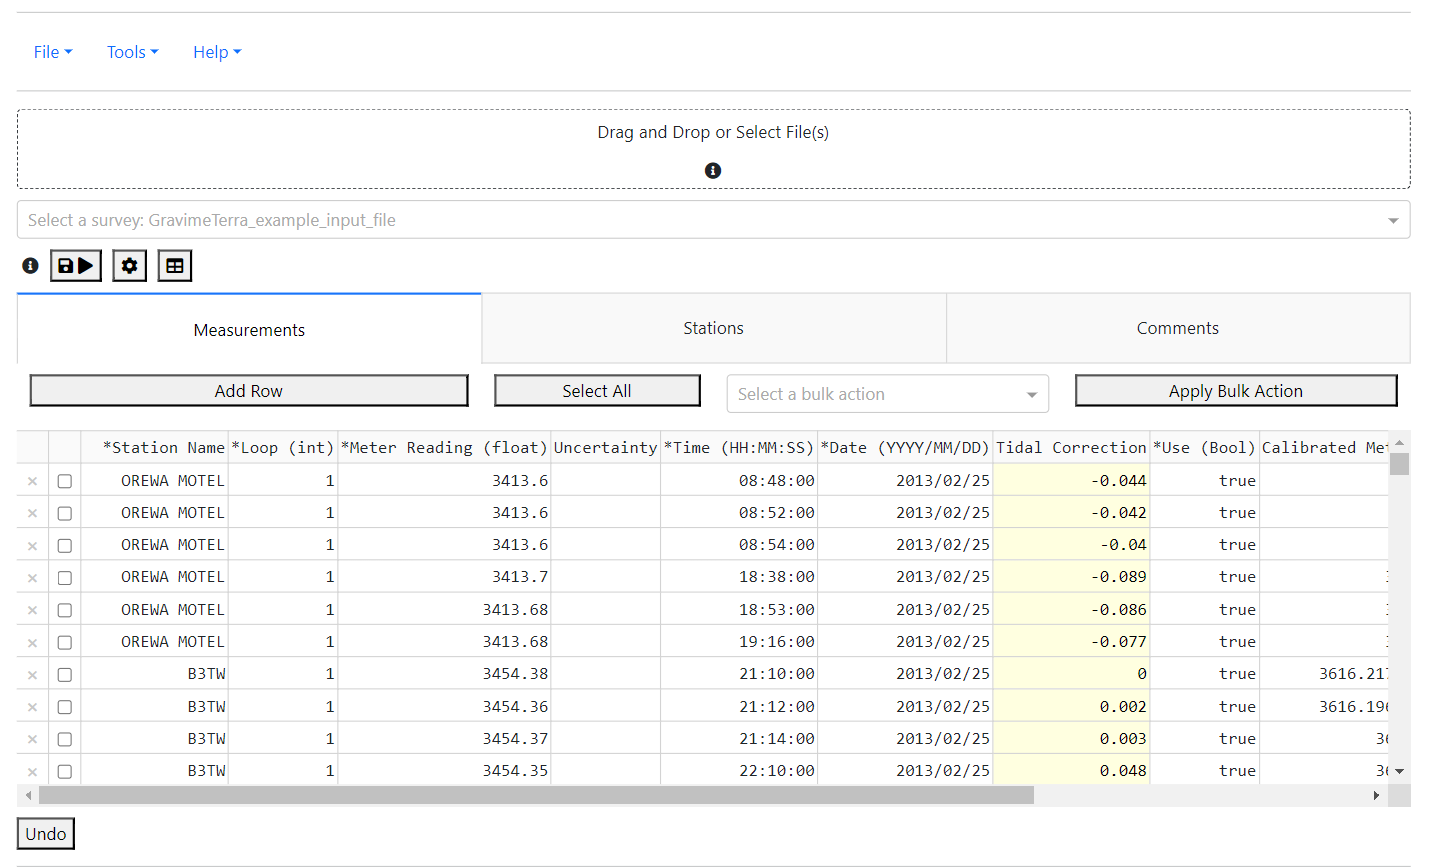Click the tidal correction cell -0.044
Screen dimensions: 1436x867
pyautogui.click(x=1071, y=481)
